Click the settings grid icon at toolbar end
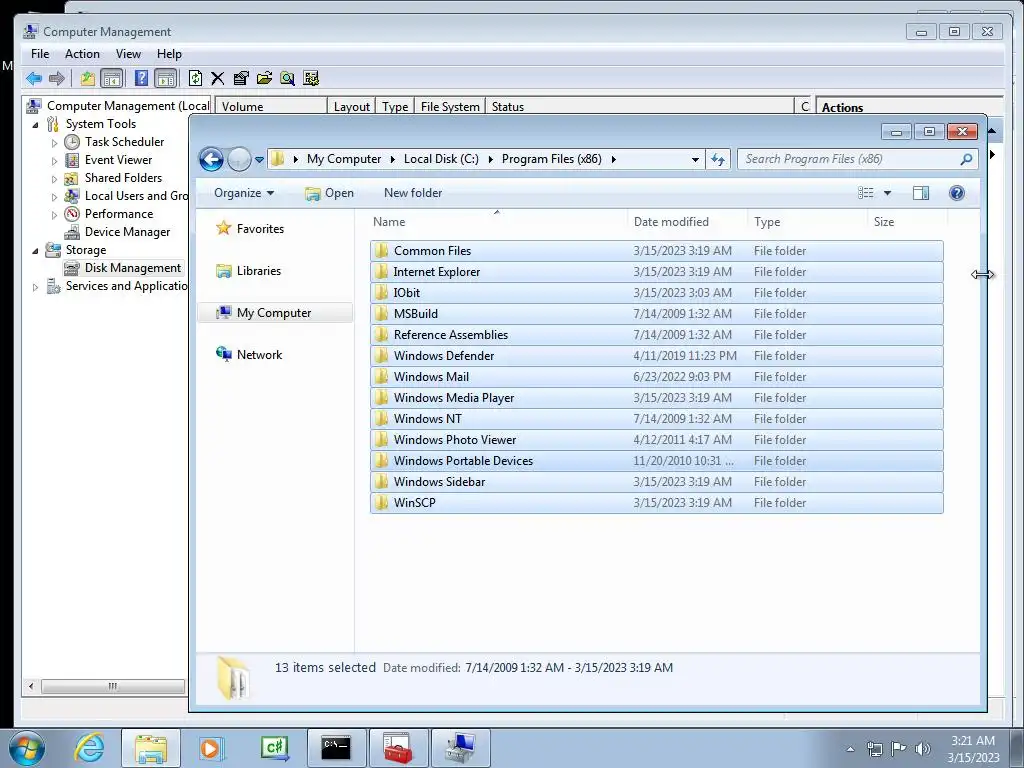The image size is (1024, 768). coord(311,79)
